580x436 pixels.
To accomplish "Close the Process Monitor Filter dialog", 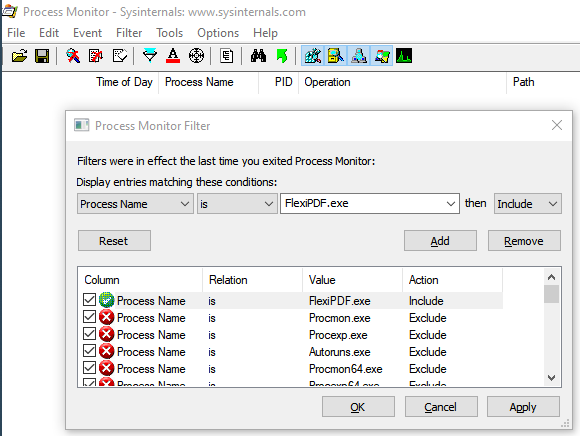I will pyautogui.click(x=557, y=125).
